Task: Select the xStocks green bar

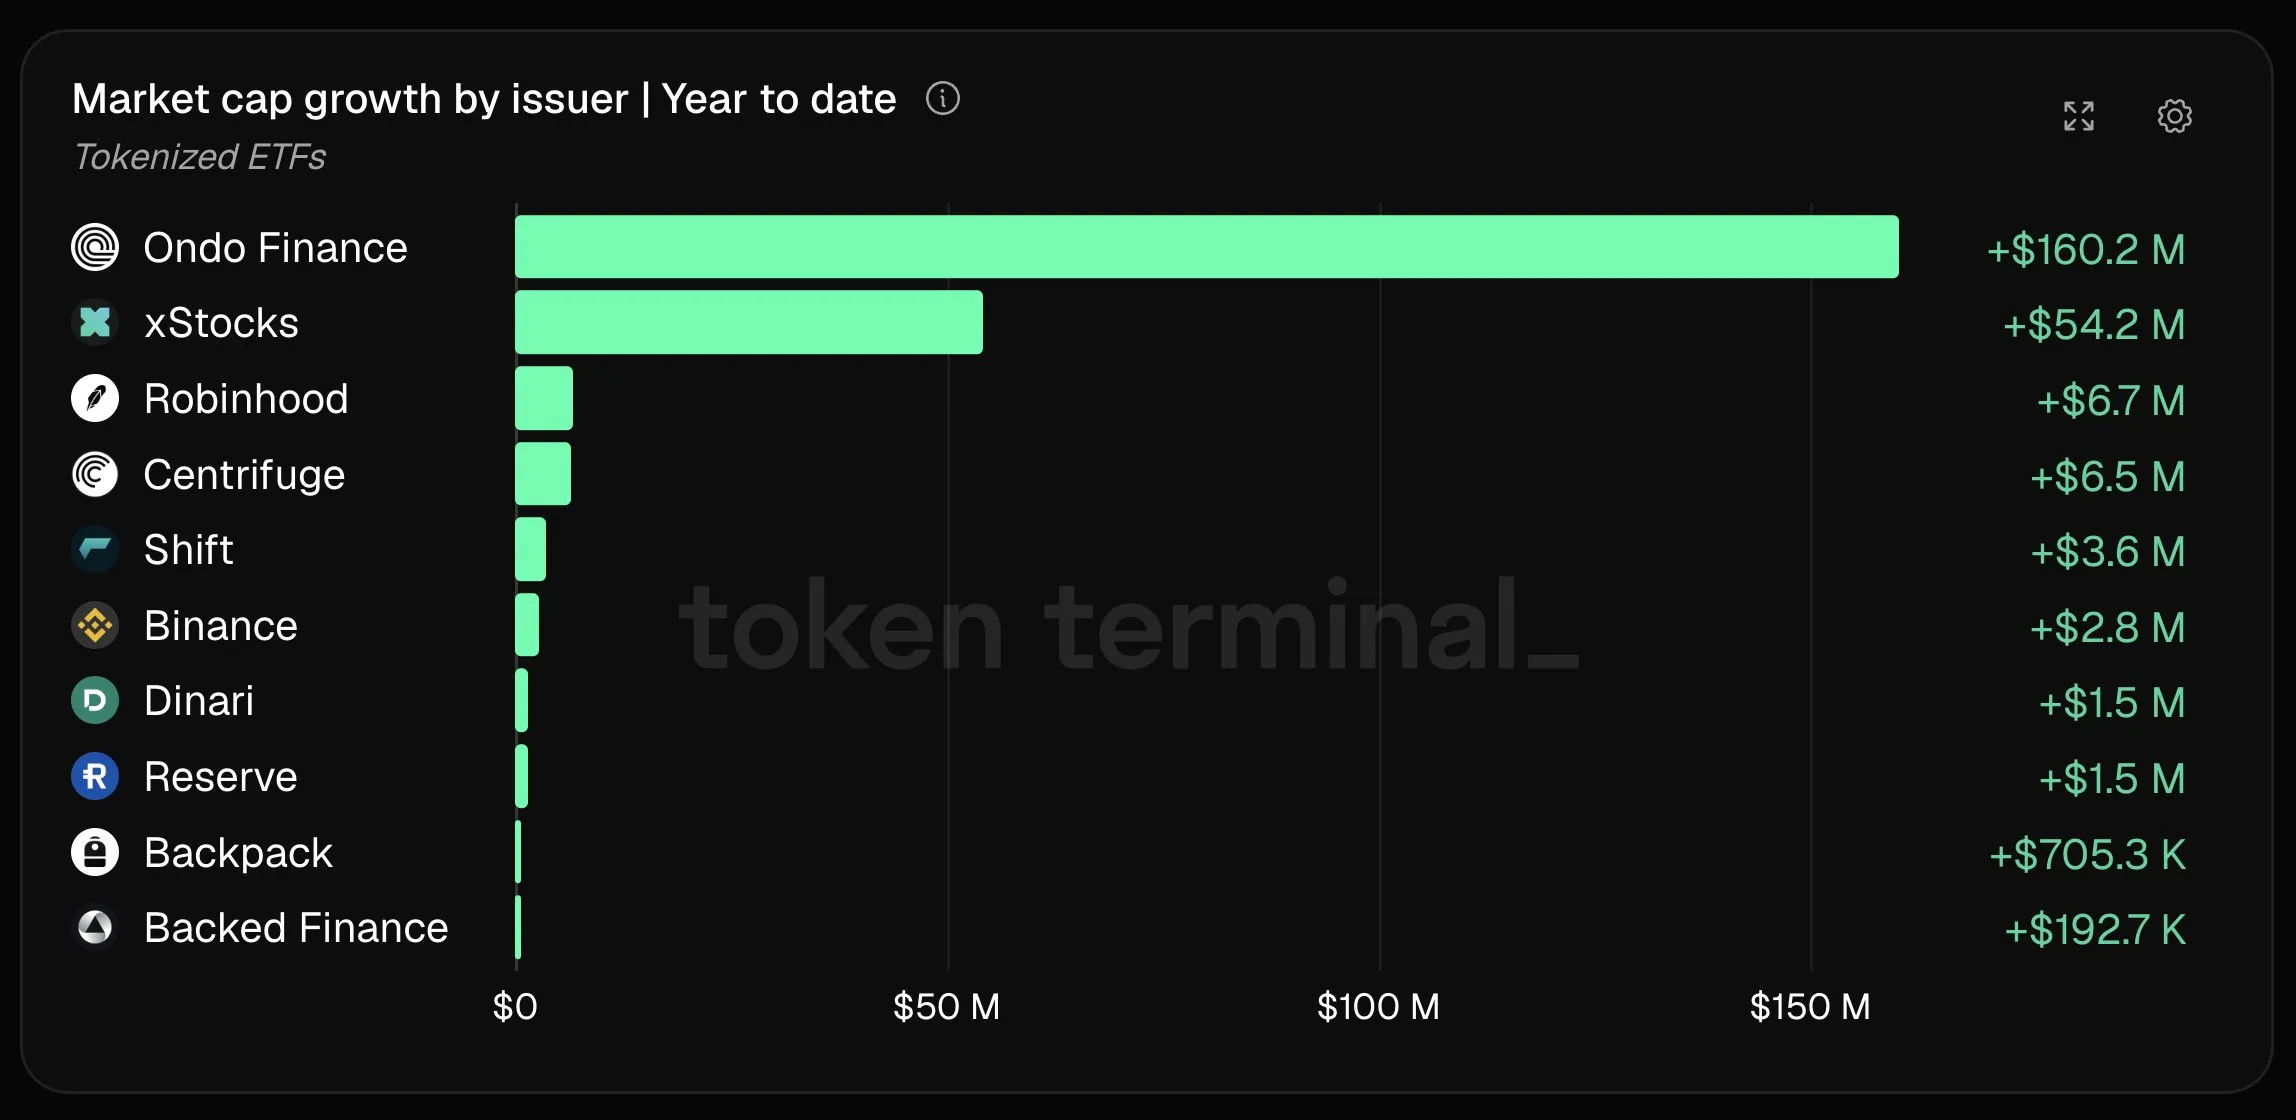Action: click(x=749, y=322)
